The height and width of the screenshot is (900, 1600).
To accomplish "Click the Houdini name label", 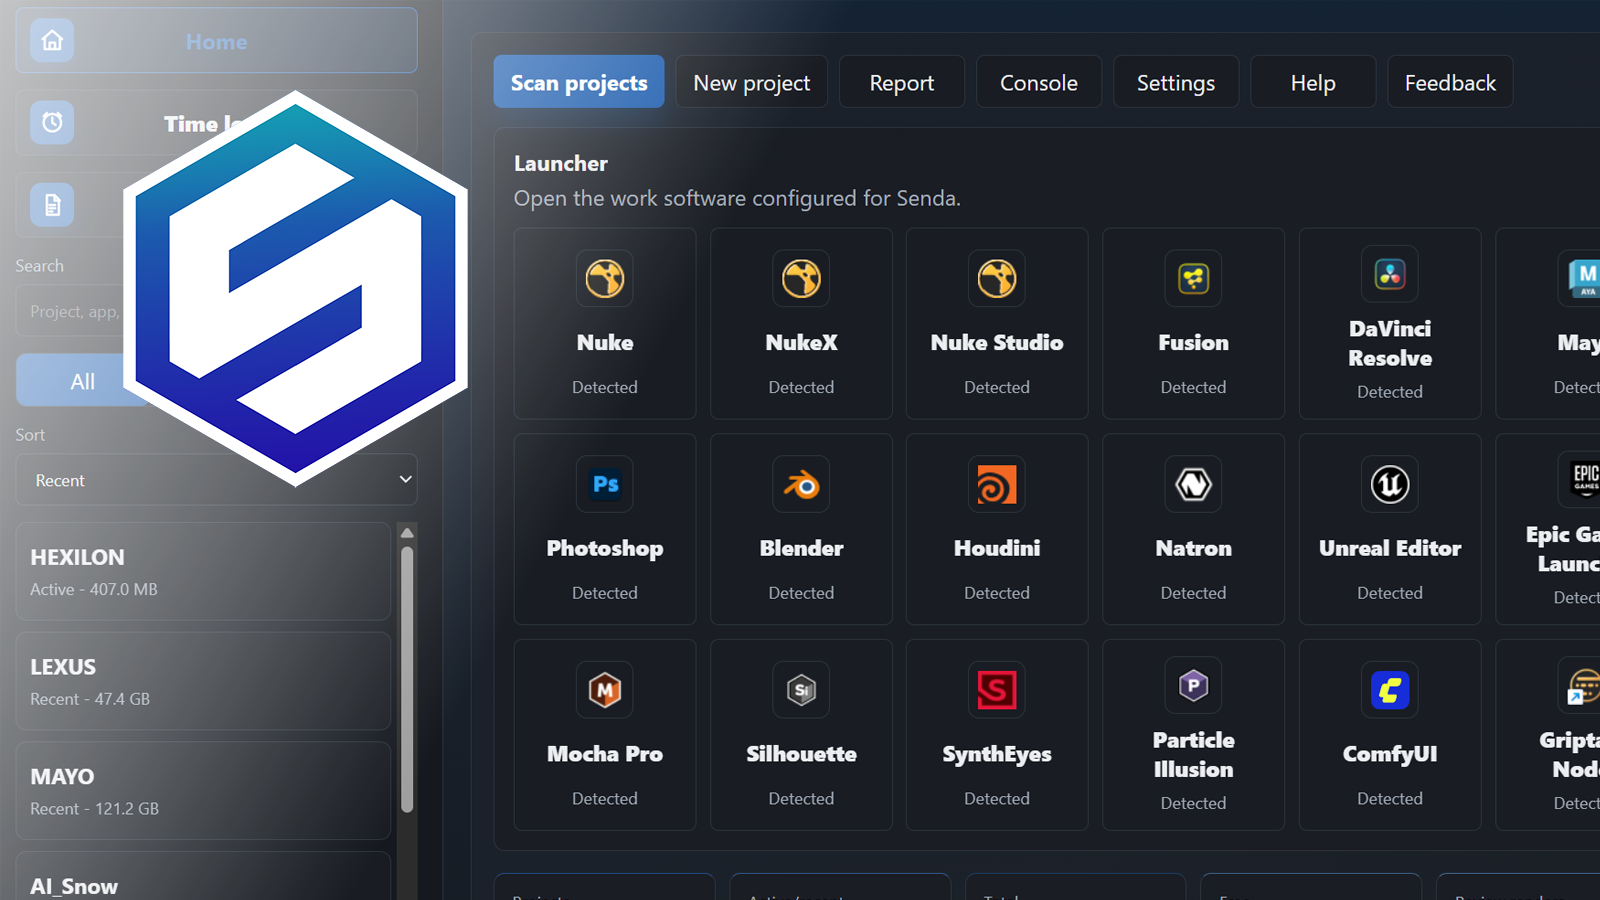I will pyautogui.click(x=997, y=548).
